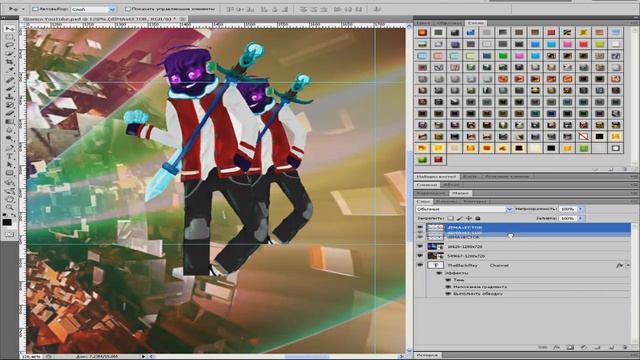Toggle the Автовыбор checkbox
Image resolution: width=640 pixels, height=360 pixels.
pyautogui.click(x=35, y=9)
